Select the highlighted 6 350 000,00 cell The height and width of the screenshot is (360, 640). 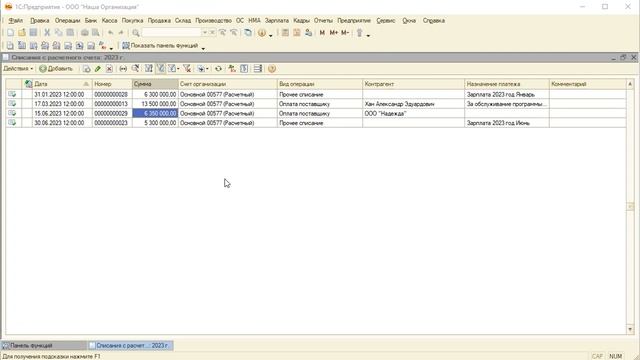(155, 113)
